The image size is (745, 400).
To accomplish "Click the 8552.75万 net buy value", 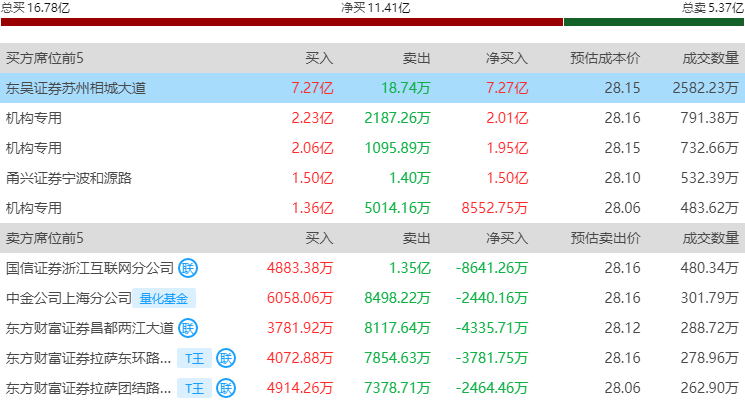I will tap(495, 208).
